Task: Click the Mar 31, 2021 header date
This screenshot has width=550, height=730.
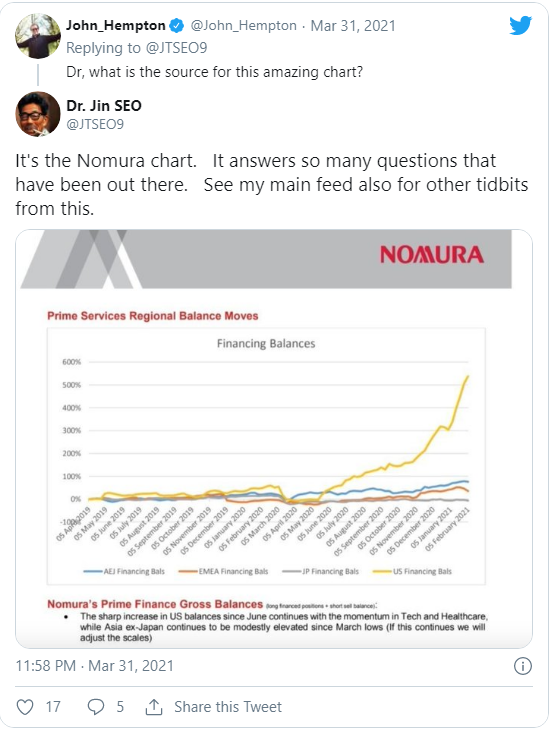Action: click(x=353, y=26)
